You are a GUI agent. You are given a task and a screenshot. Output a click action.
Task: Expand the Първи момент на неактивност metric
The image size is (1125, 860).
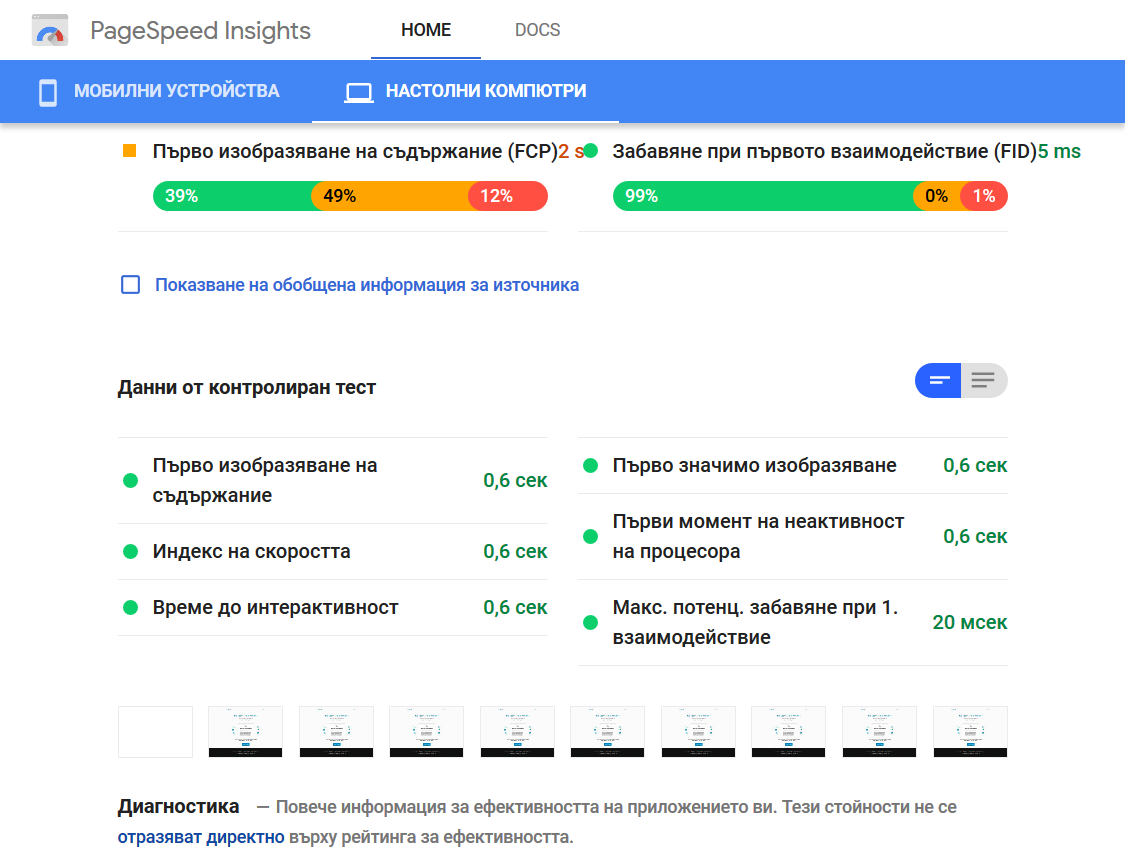click(793, 537)
